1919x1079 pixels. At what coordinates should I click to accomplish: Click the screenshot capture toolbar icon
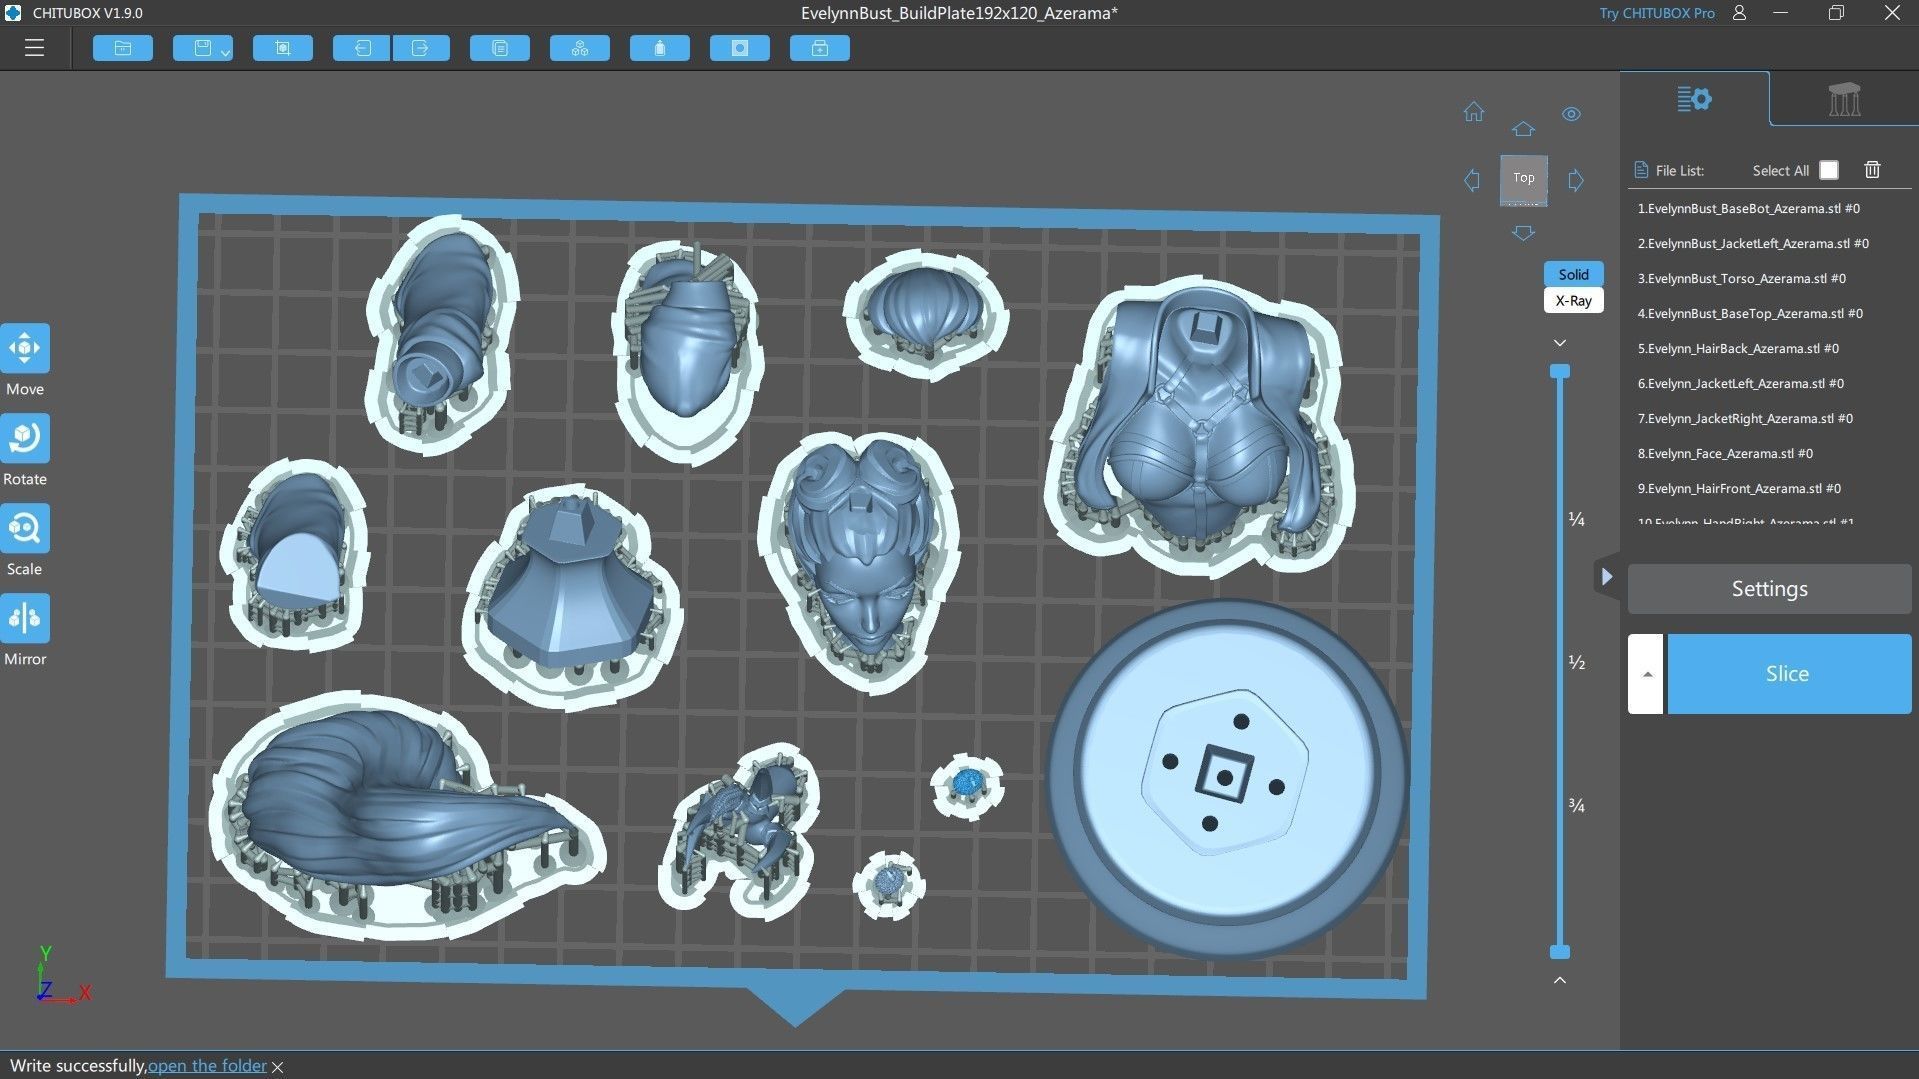283,48
